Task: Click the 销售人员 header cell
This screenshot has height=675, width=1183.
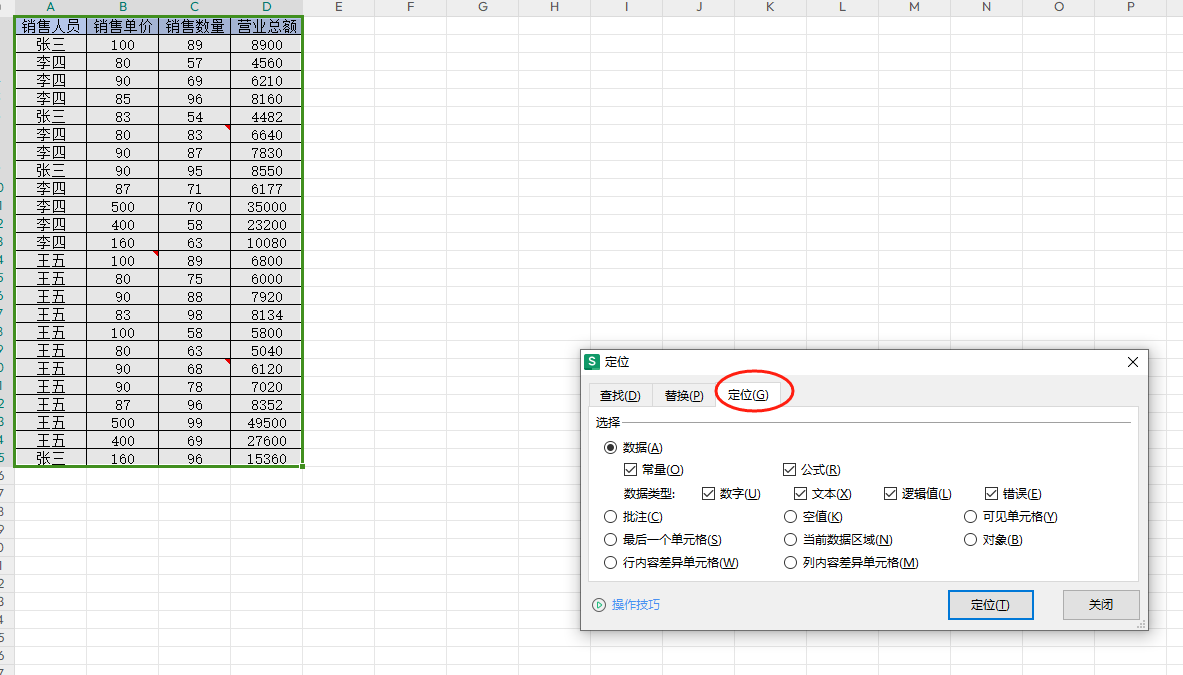Action: coord(51,26)
